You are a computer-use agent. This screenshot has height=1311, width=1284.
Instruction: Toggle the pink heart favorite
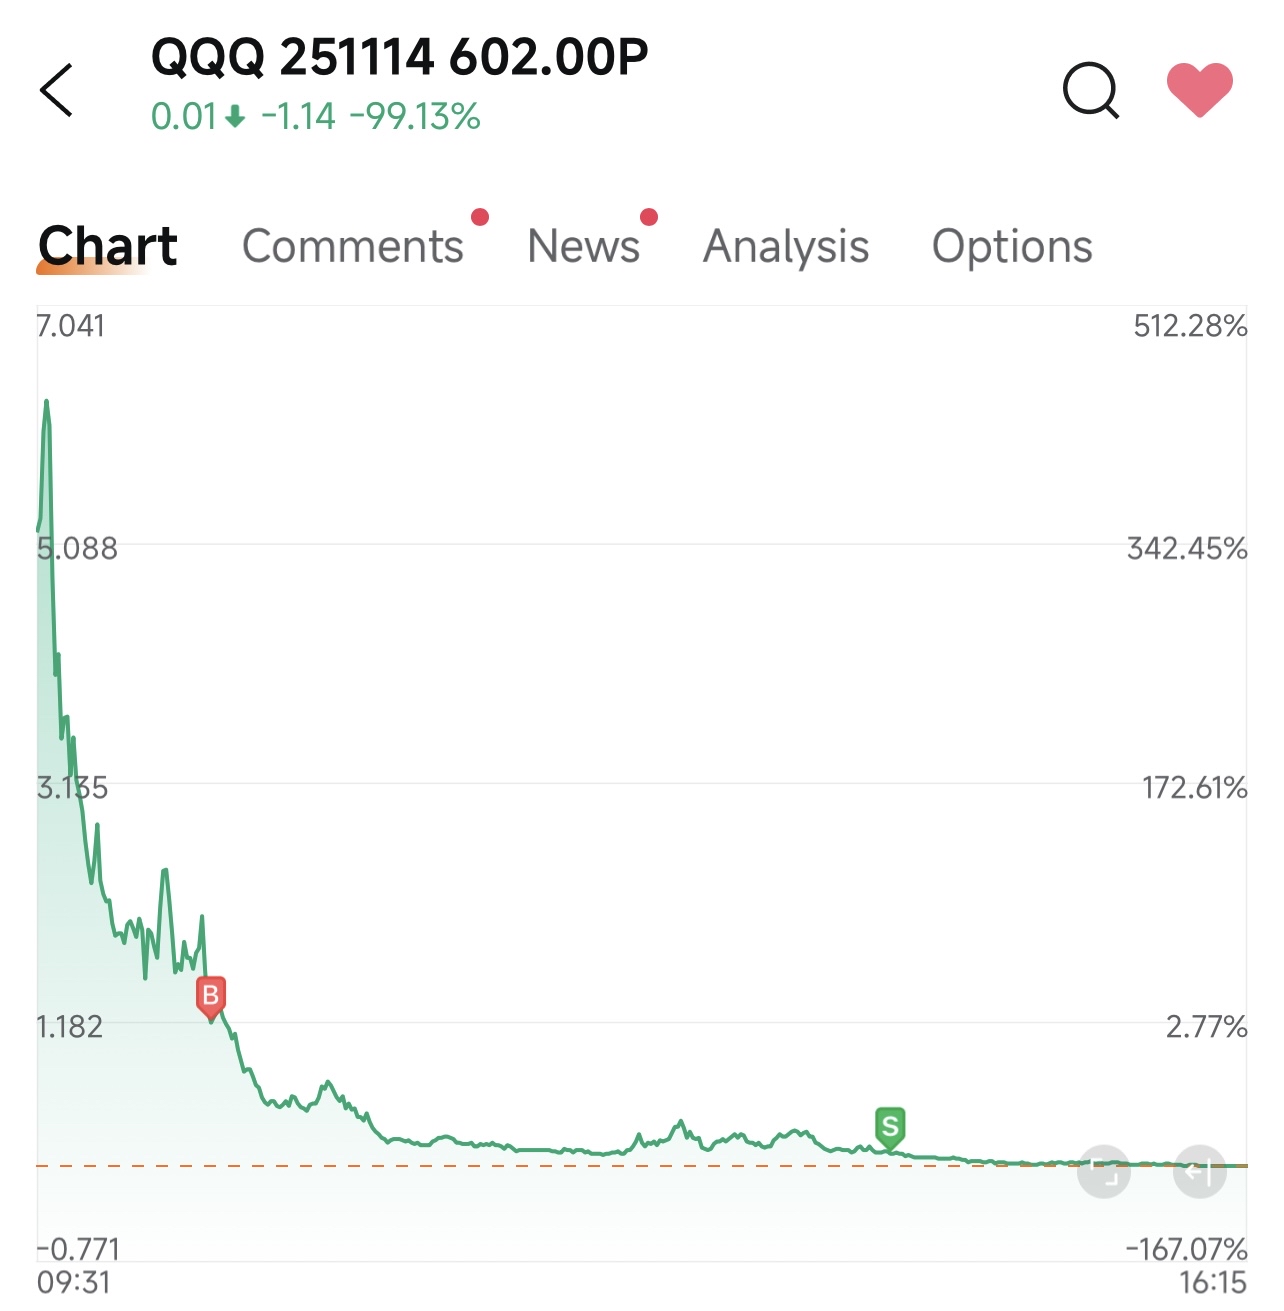click(x=1199, y=89)
